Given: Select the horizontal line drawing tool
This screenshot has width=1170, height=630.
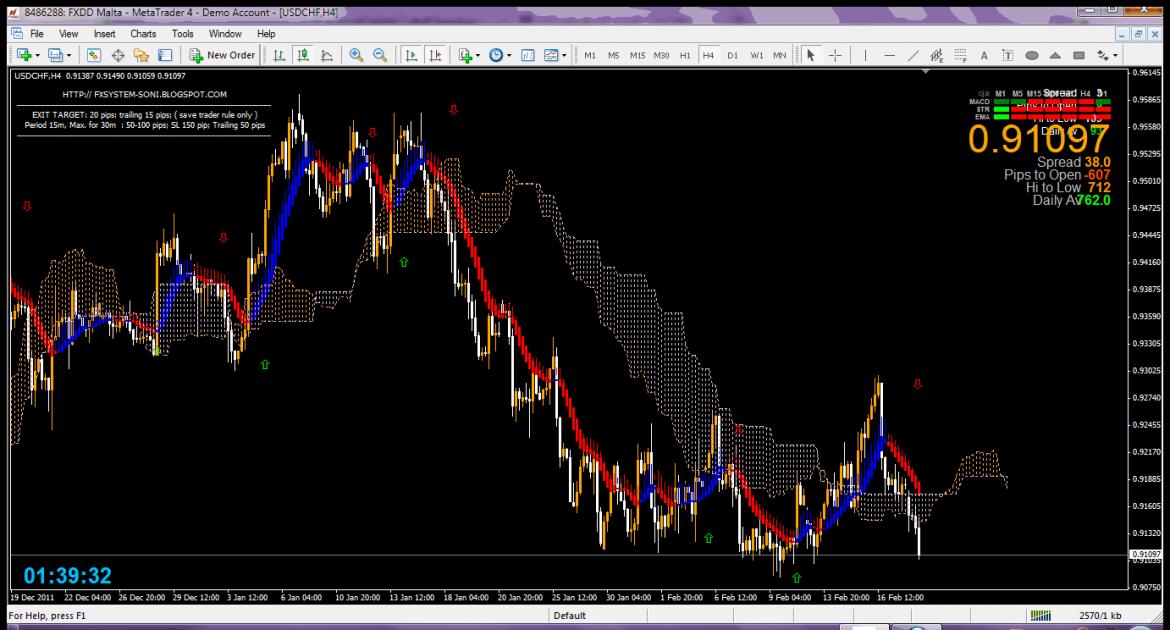Looking at the screenshot, I should click(x=888, y=55).
